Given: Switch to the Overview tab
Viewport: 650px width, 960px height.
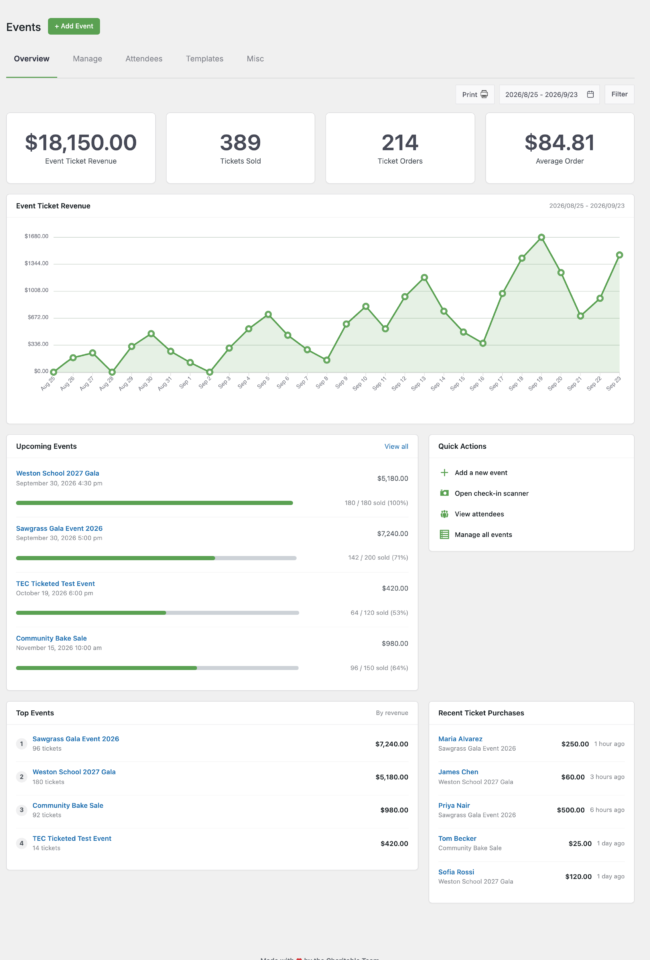Looking at the screenshot, I should click(32, 59).
